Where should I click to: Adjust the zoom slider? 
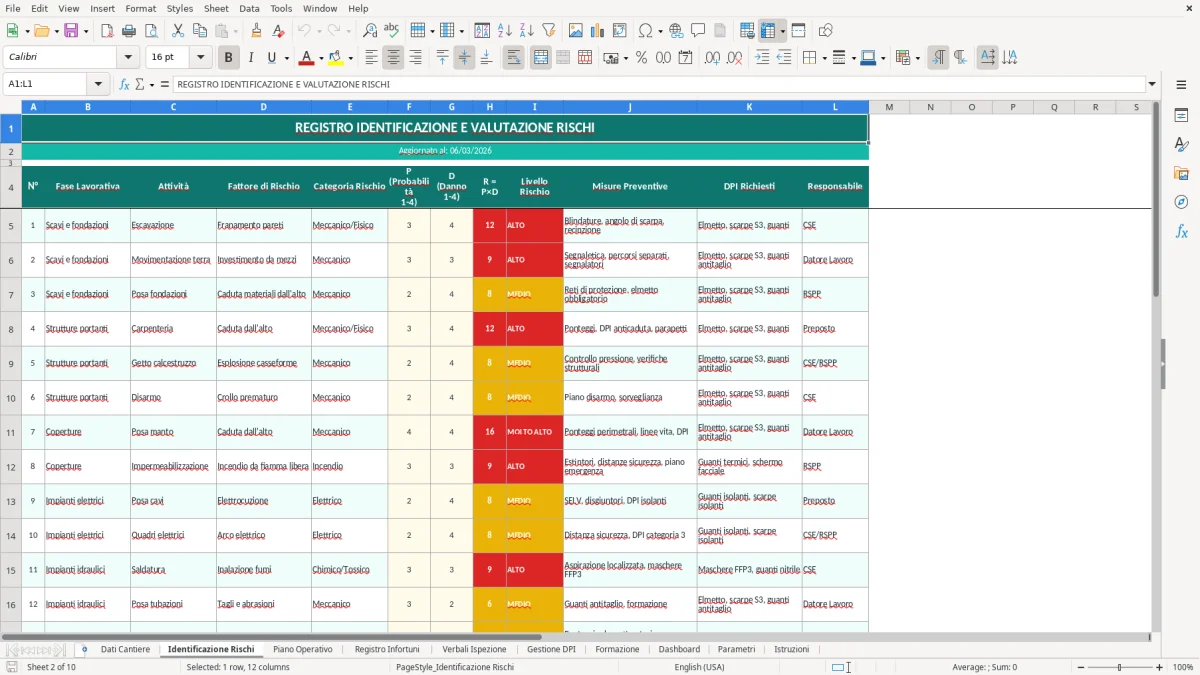point(1119,667)
